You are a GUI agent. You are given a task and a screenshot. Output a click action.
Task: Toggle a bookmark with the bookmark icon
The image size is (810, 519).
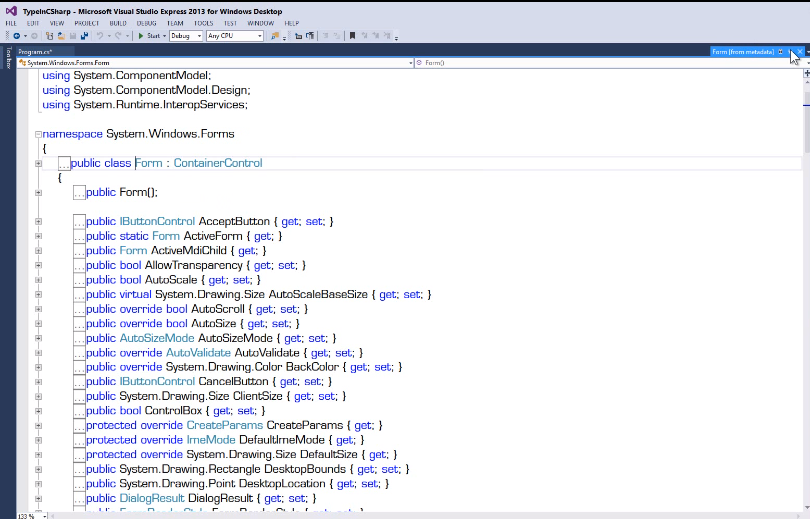click(352, 36)
